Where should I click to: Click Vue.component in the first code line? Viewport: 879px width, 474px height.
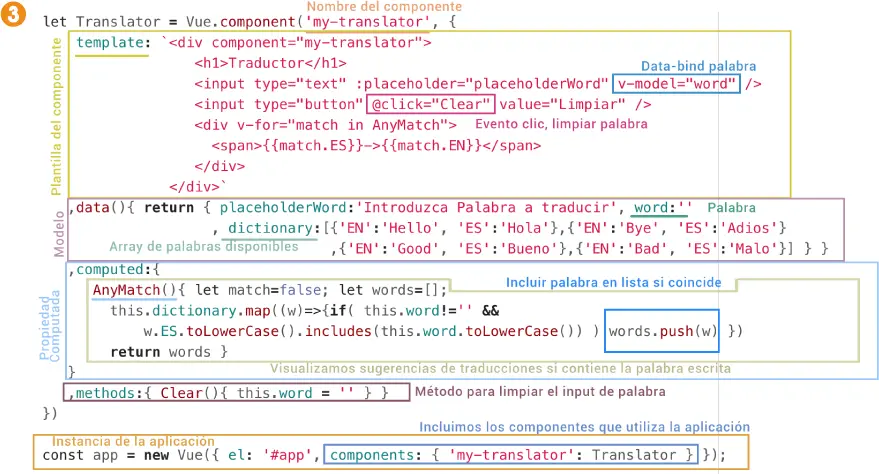click(240, 22)
